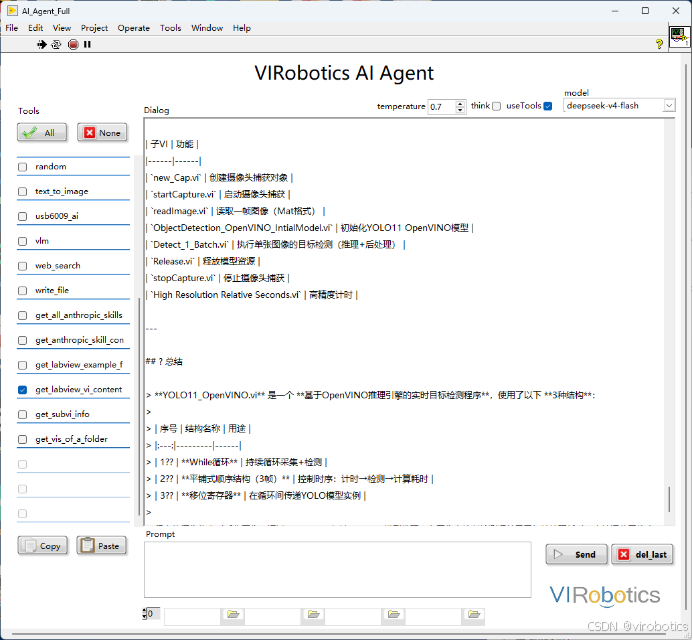Enable get_all_anthropic_skills checkbox
Screen dimensions: 693x640
[x=23, y=315]
